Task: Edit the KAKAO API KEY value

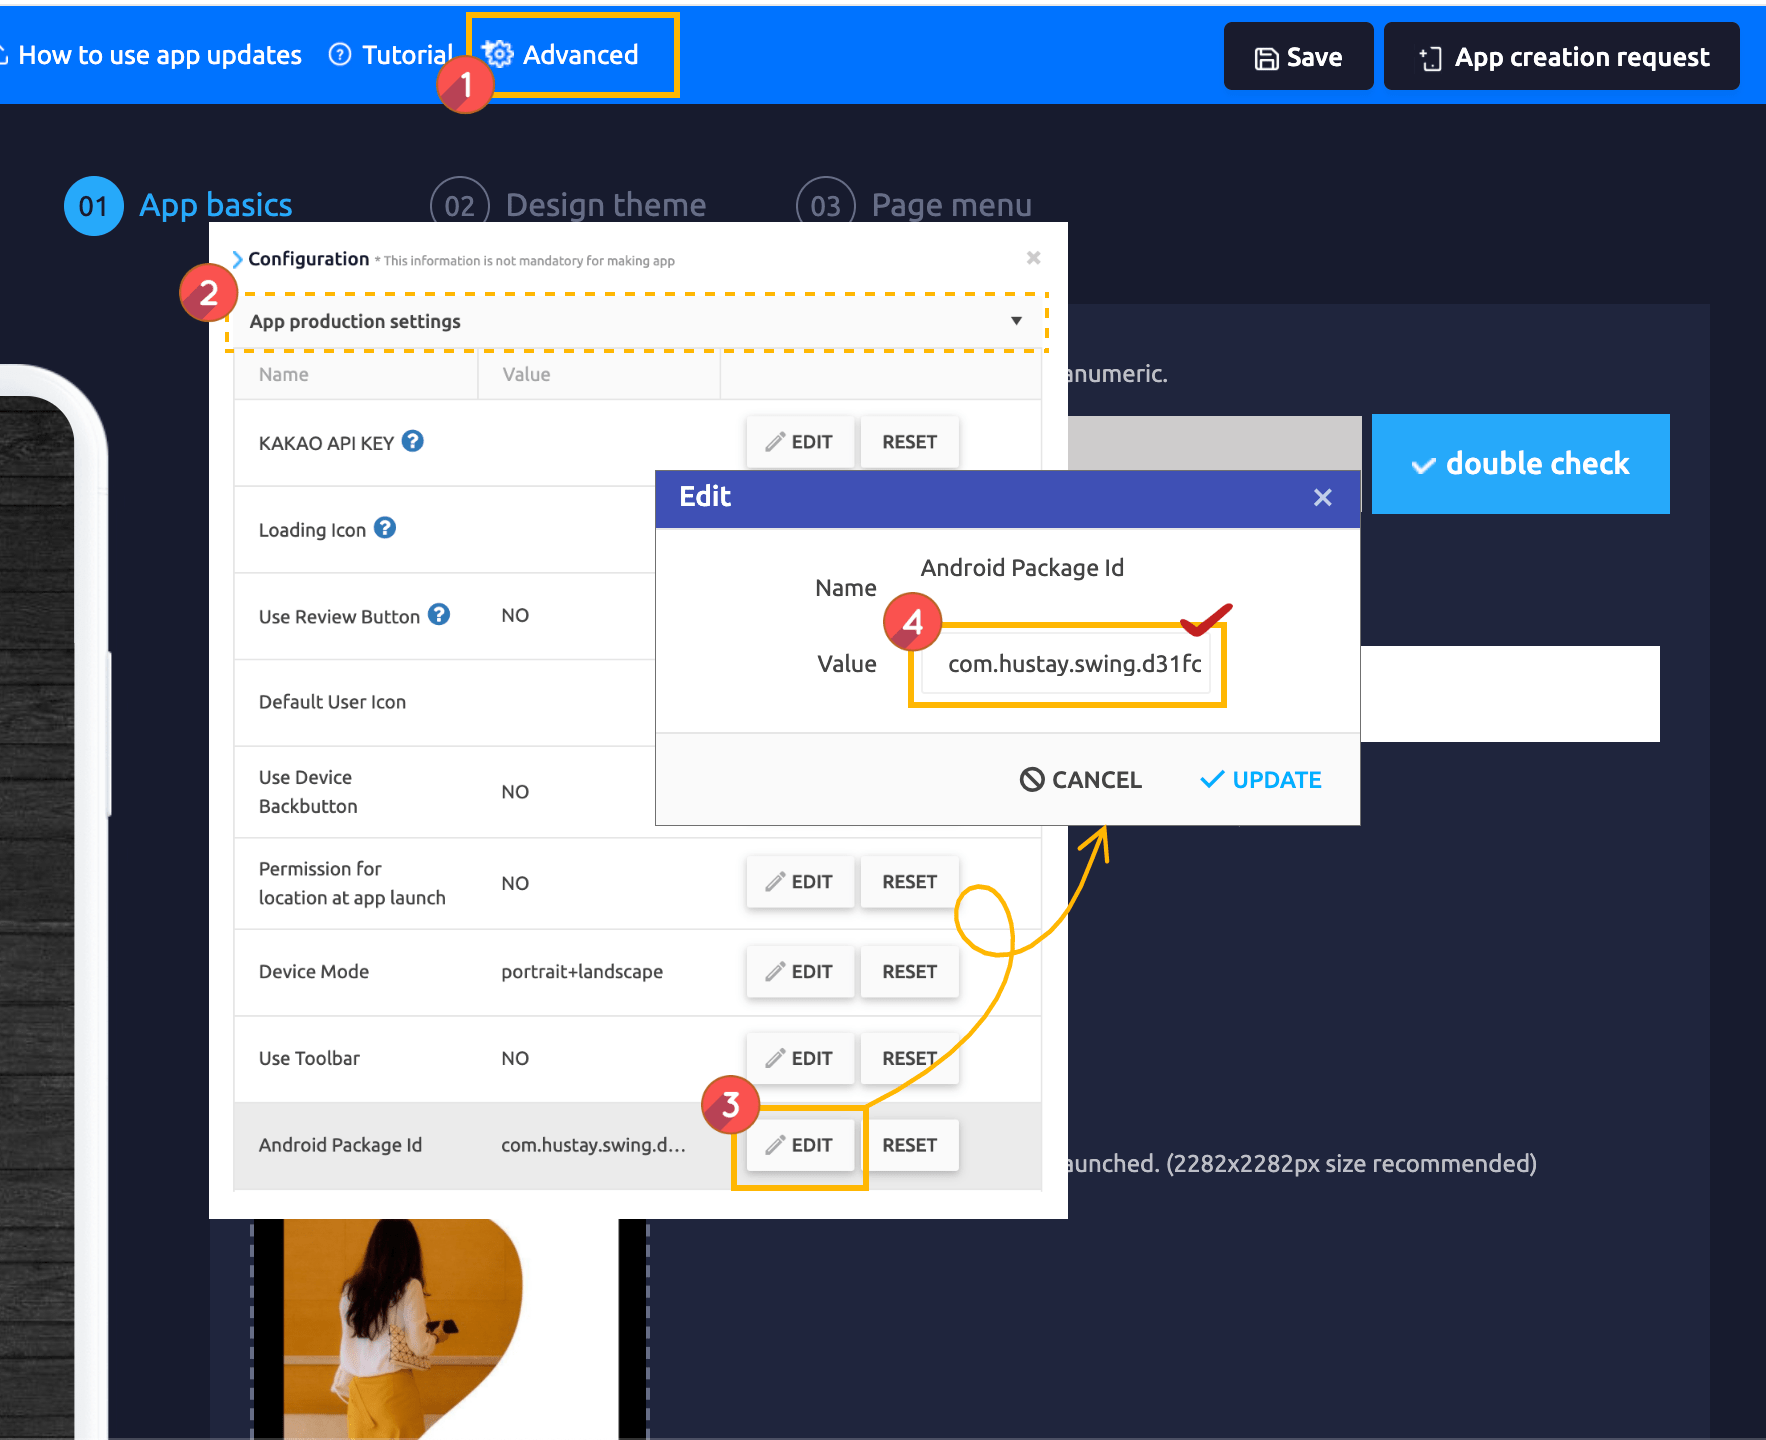Action: 799,442
